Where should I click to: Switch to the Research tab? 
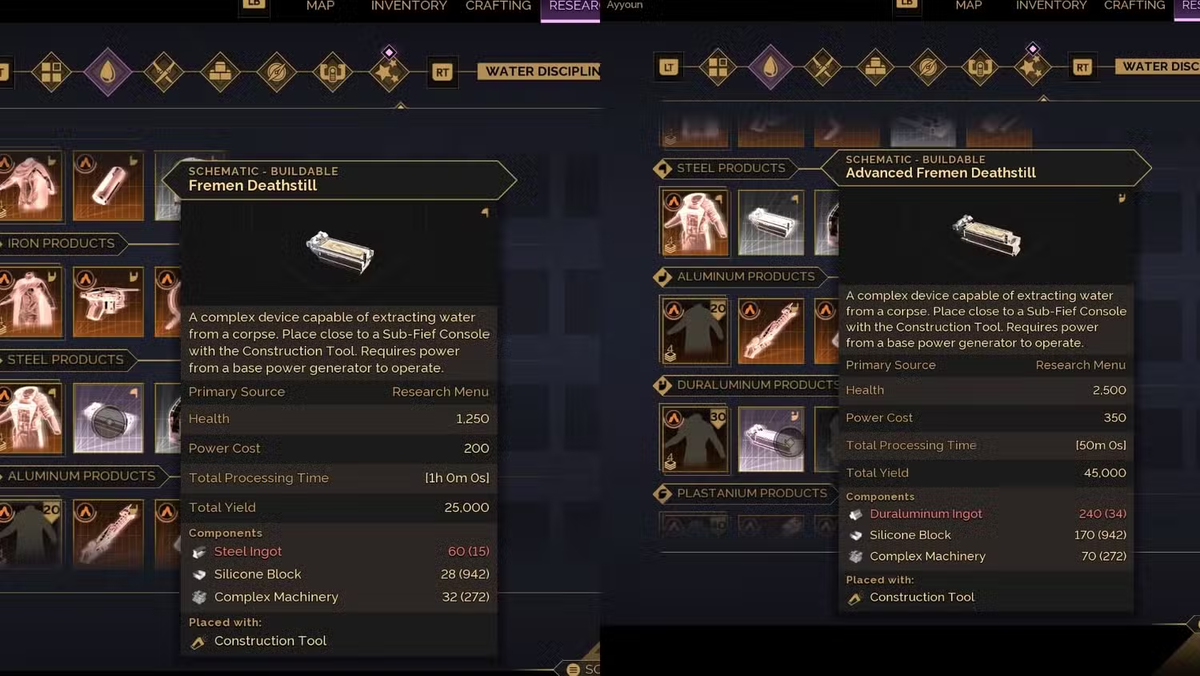pyautogui.click(x=571, y=6)
